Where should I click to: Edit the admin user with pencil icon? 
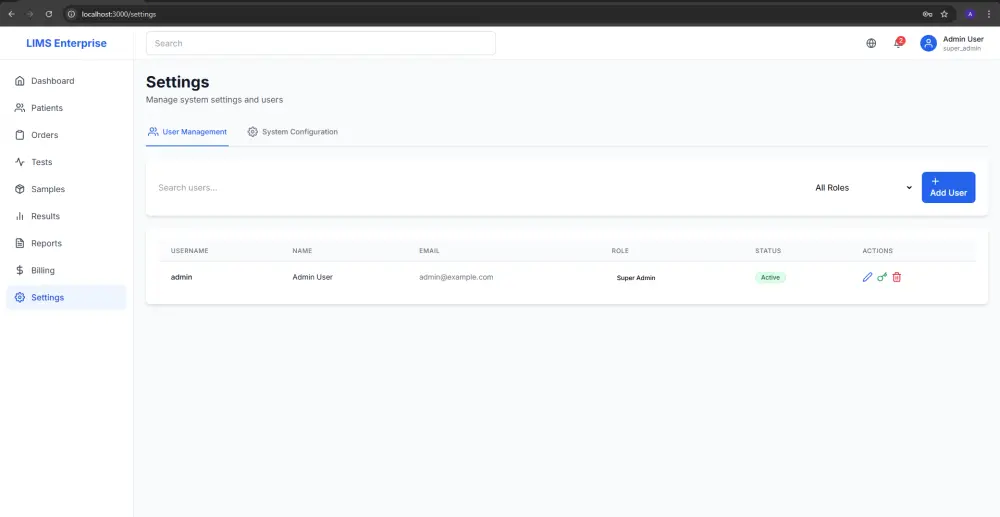tap(867, 277)
